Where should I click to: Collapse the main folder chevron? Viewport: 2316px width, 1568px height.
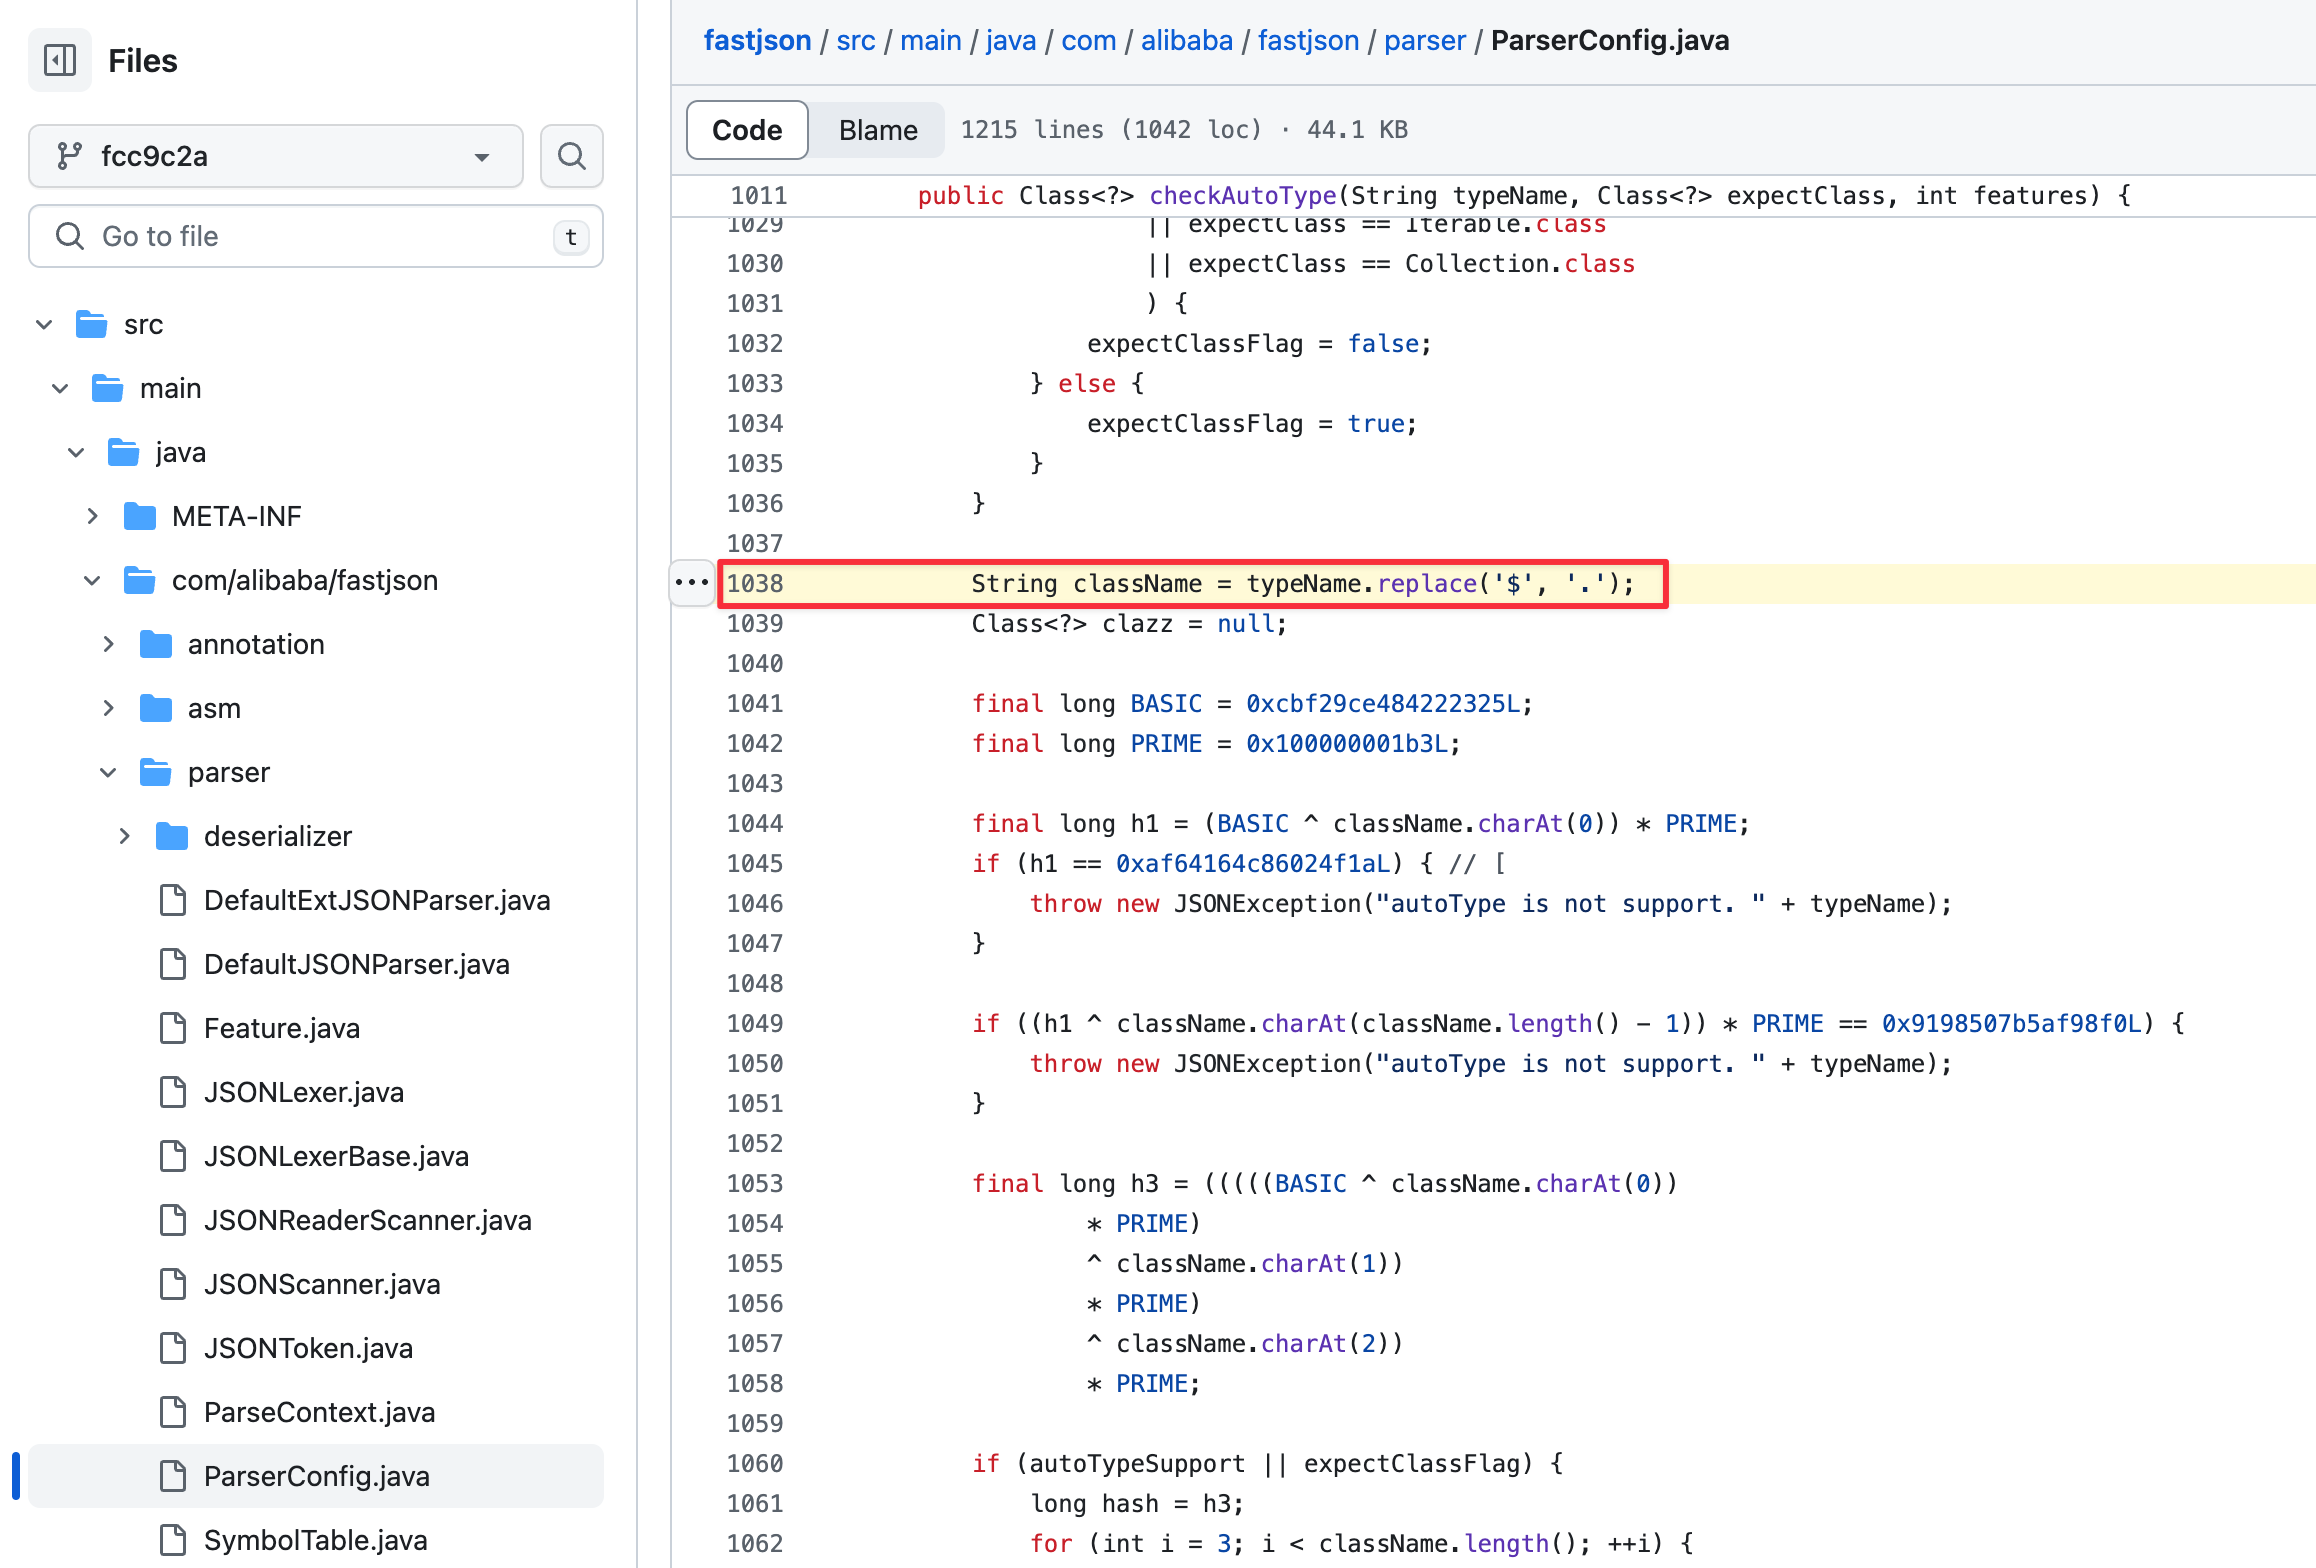click(60, 388)
